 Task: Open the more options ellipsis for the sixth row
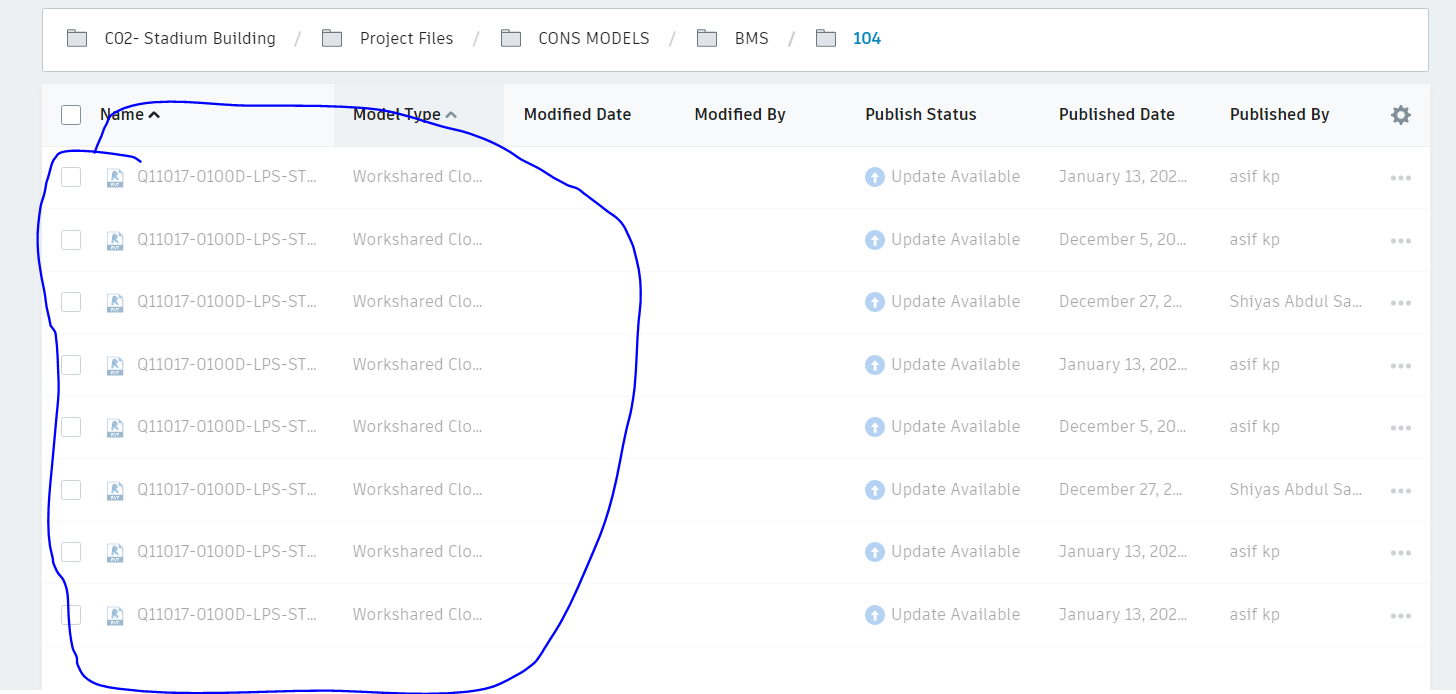coord(1400,491)
